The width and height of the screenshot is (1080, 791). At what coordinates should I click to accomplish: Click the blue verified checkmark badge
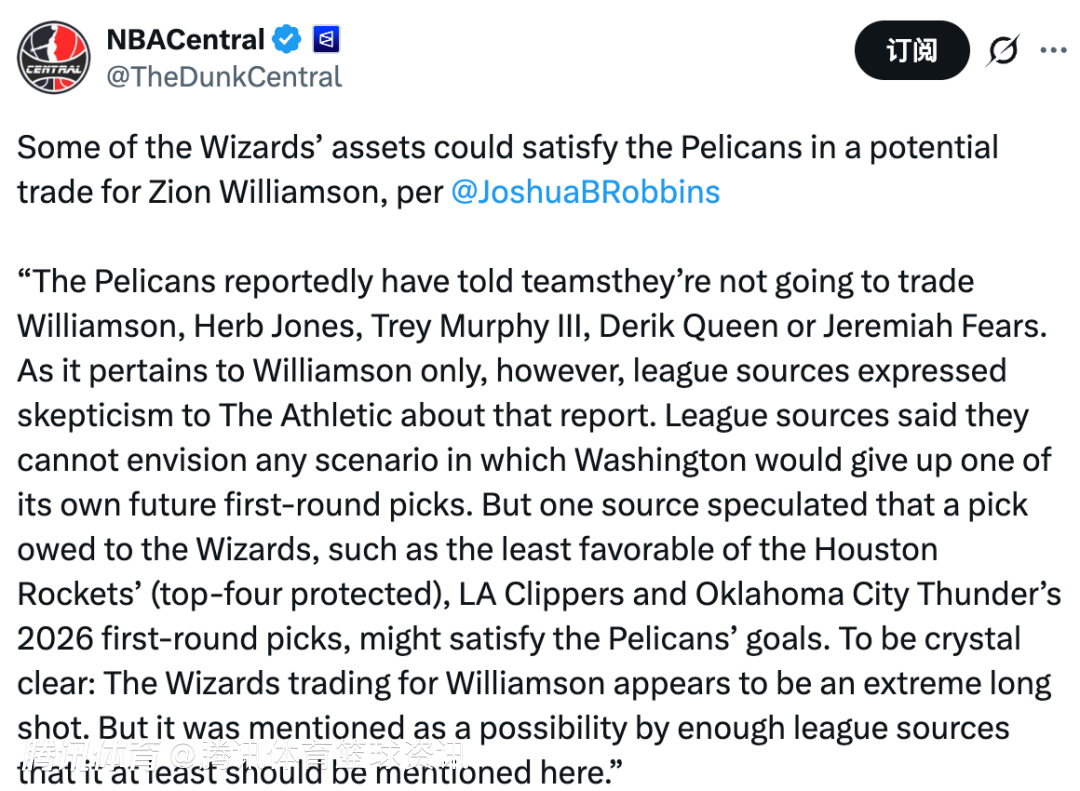(288, 40)
